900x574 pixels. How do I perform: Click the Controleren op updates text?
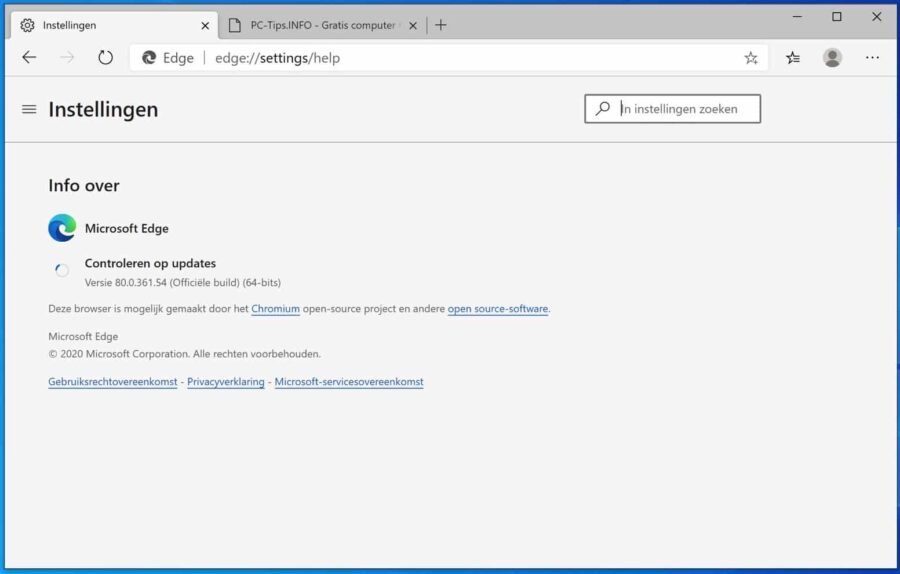tap(150, 263)
